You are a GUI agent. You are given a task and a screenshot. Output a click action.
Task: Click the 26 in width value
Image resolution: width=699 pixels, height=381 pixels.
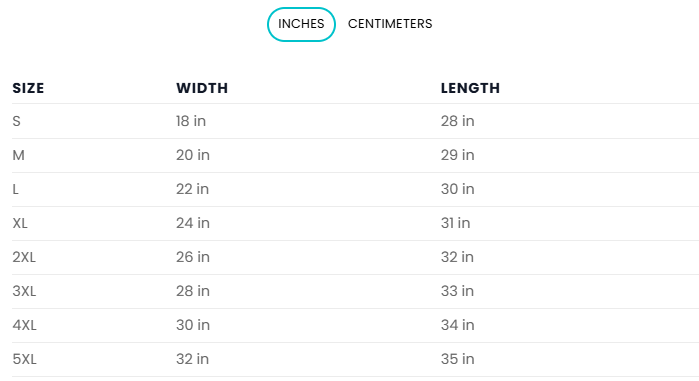click(x=193, y=257)
